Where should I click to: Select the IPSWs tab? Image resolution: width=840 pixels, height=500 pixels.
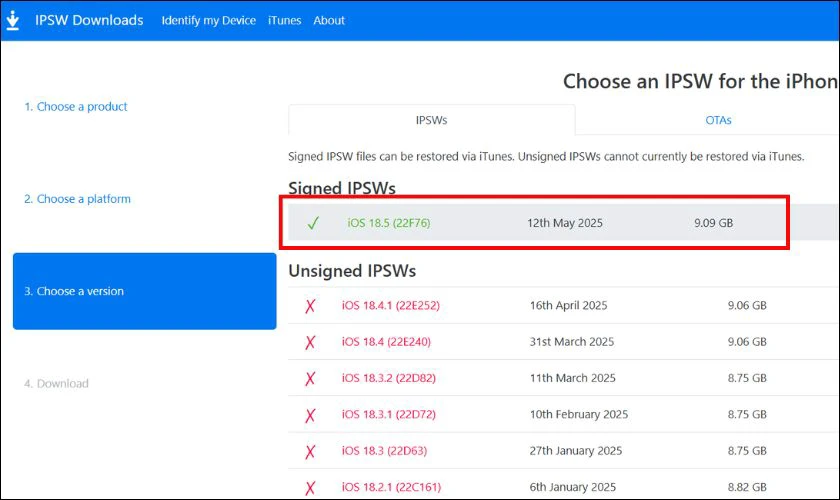point(431,120)
